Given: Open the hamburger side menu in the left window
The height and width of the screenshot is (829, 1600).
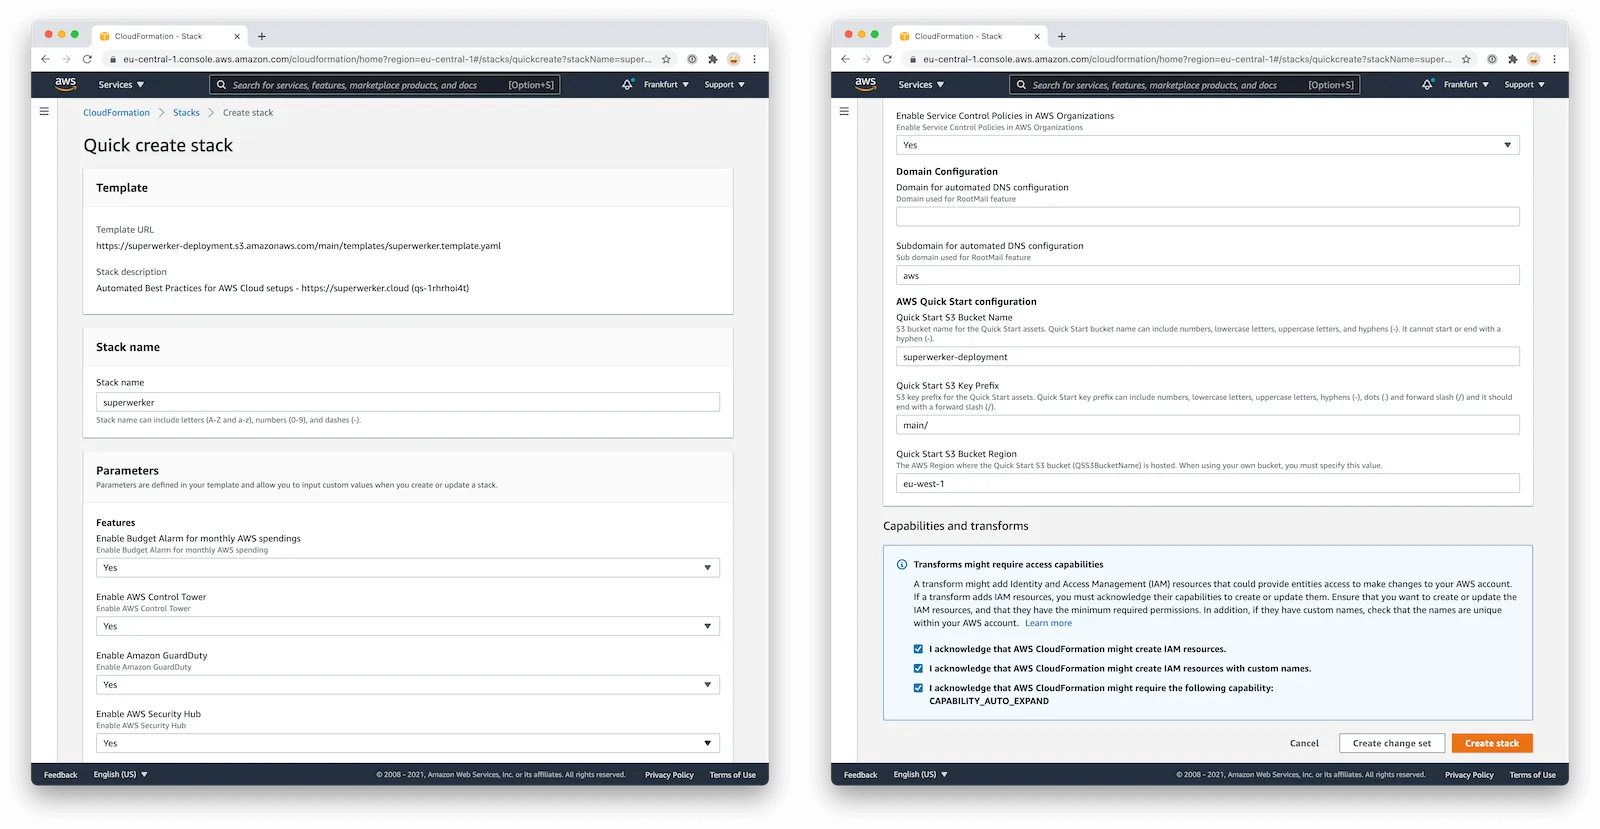Looking at the screenshot, I should (x=44, y=112).
